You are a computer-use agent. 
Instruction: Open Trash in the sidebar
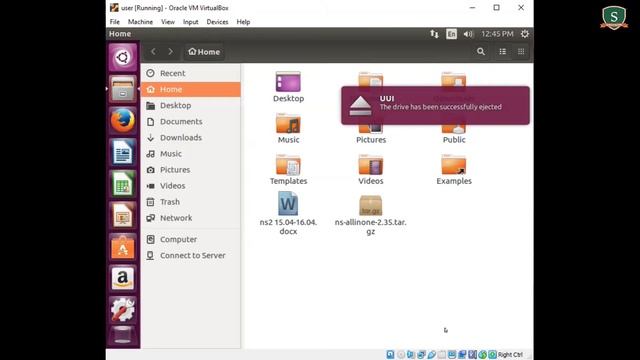[x=191, y=202]
